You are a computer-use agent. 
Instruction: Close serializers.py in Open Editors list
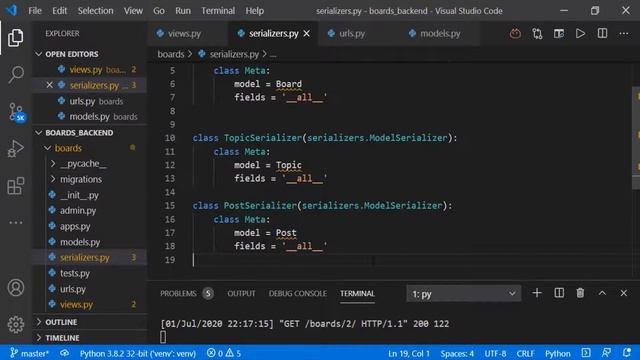tap(49, 85)
